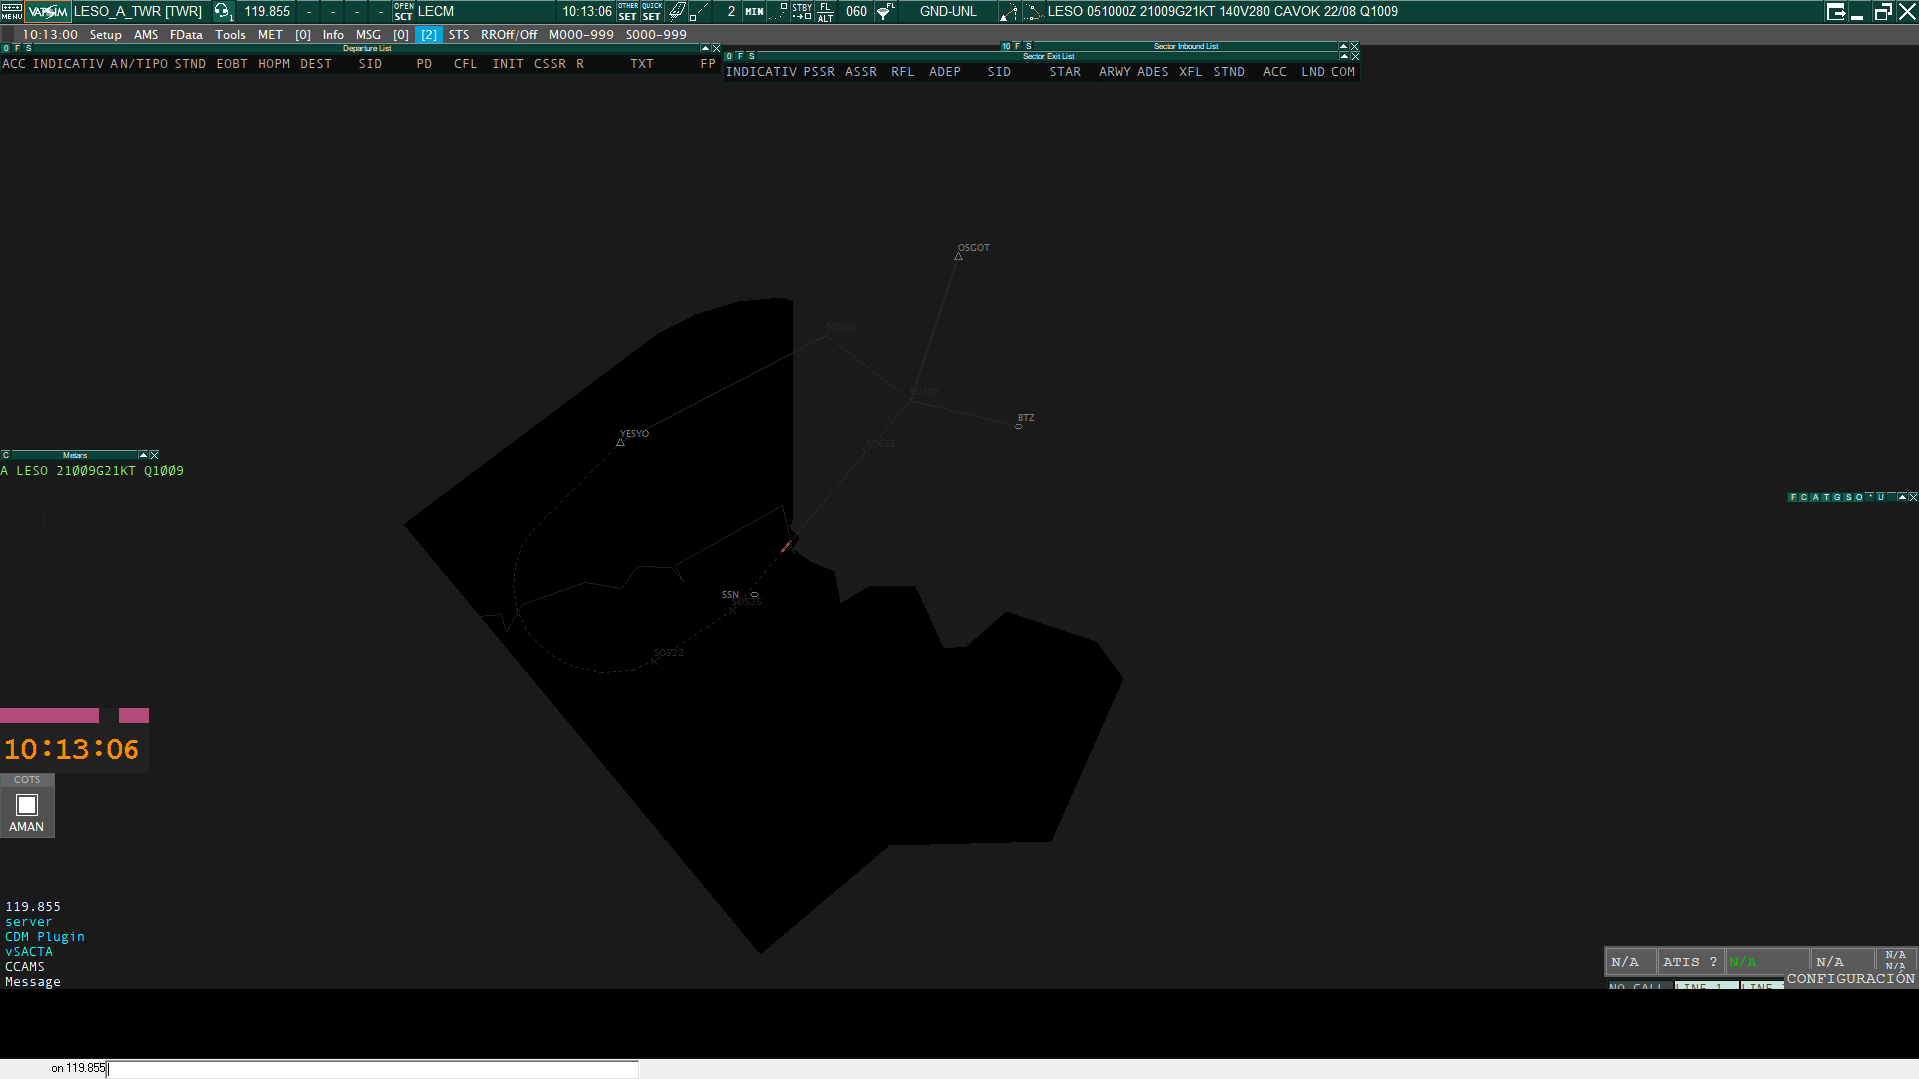Click the OTHER SET toolbar button

[627, 11]
